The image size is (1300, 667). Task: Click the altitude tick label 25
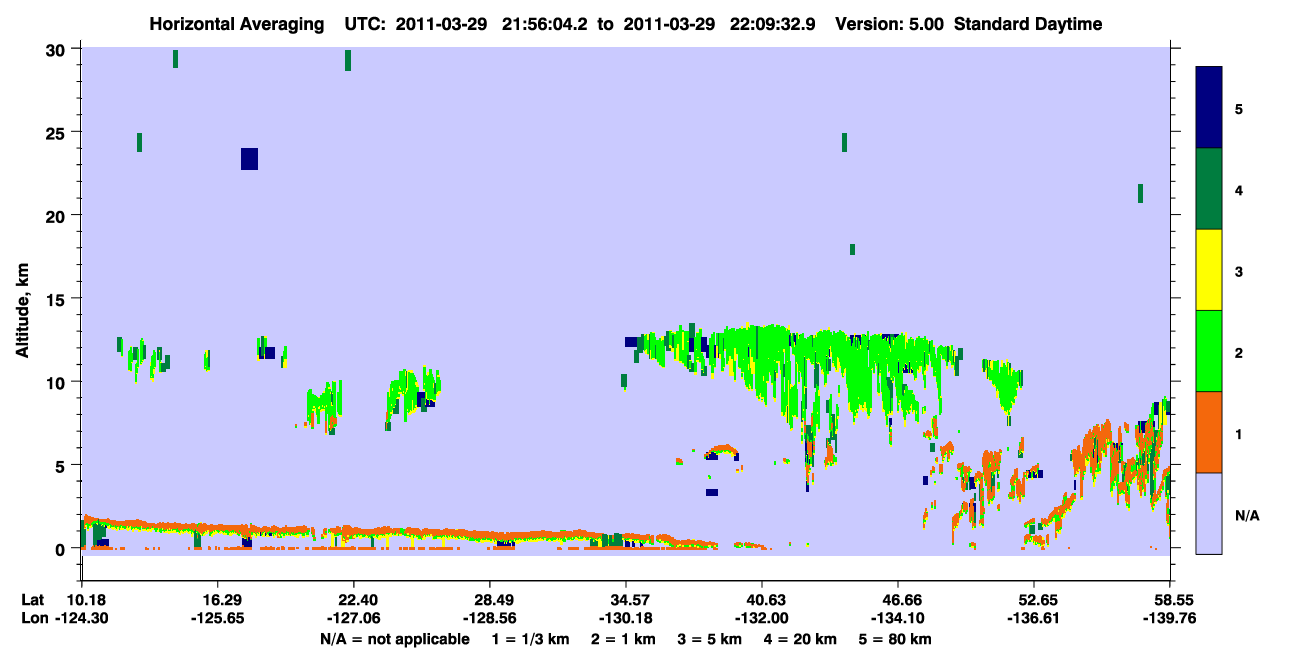(58, 132)
